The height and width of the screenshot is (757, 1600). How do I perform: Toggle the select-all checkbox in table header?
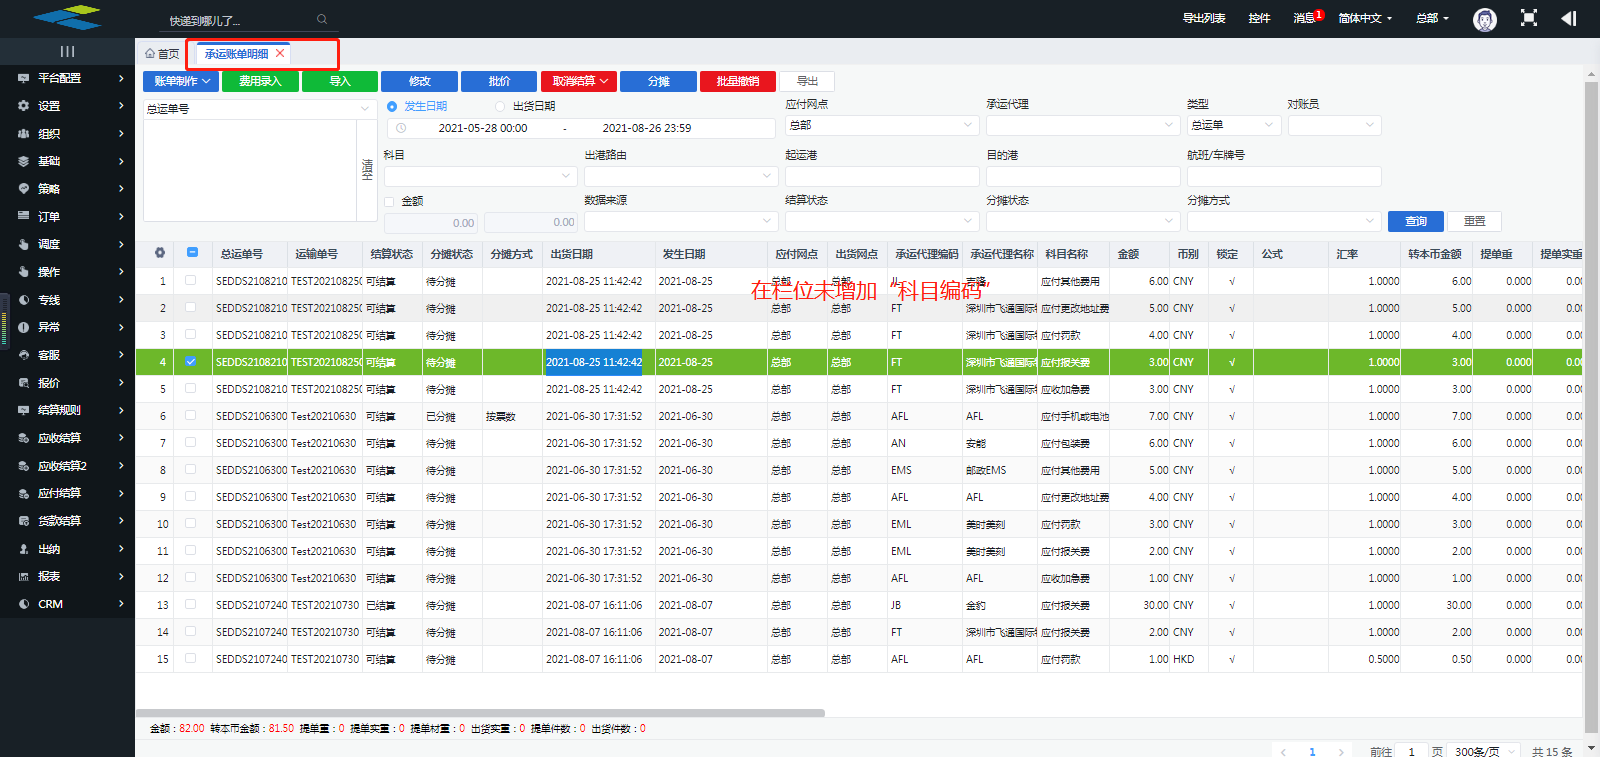coord(192,253)
